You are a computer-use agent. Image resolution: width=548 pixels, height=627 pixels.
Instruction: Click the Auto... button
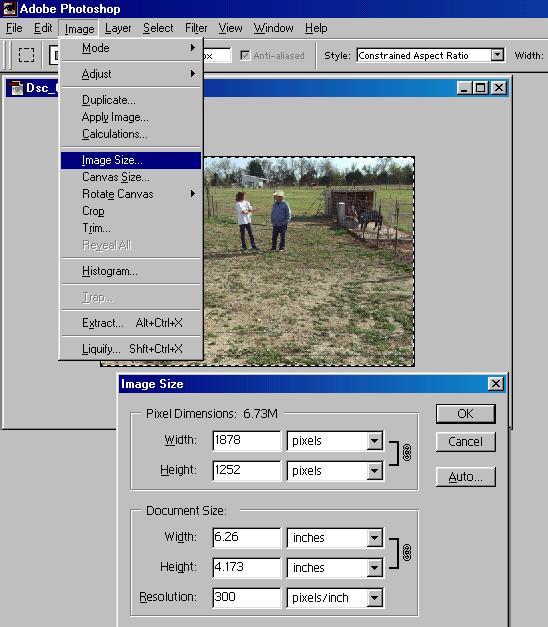(x=466, y=477)
